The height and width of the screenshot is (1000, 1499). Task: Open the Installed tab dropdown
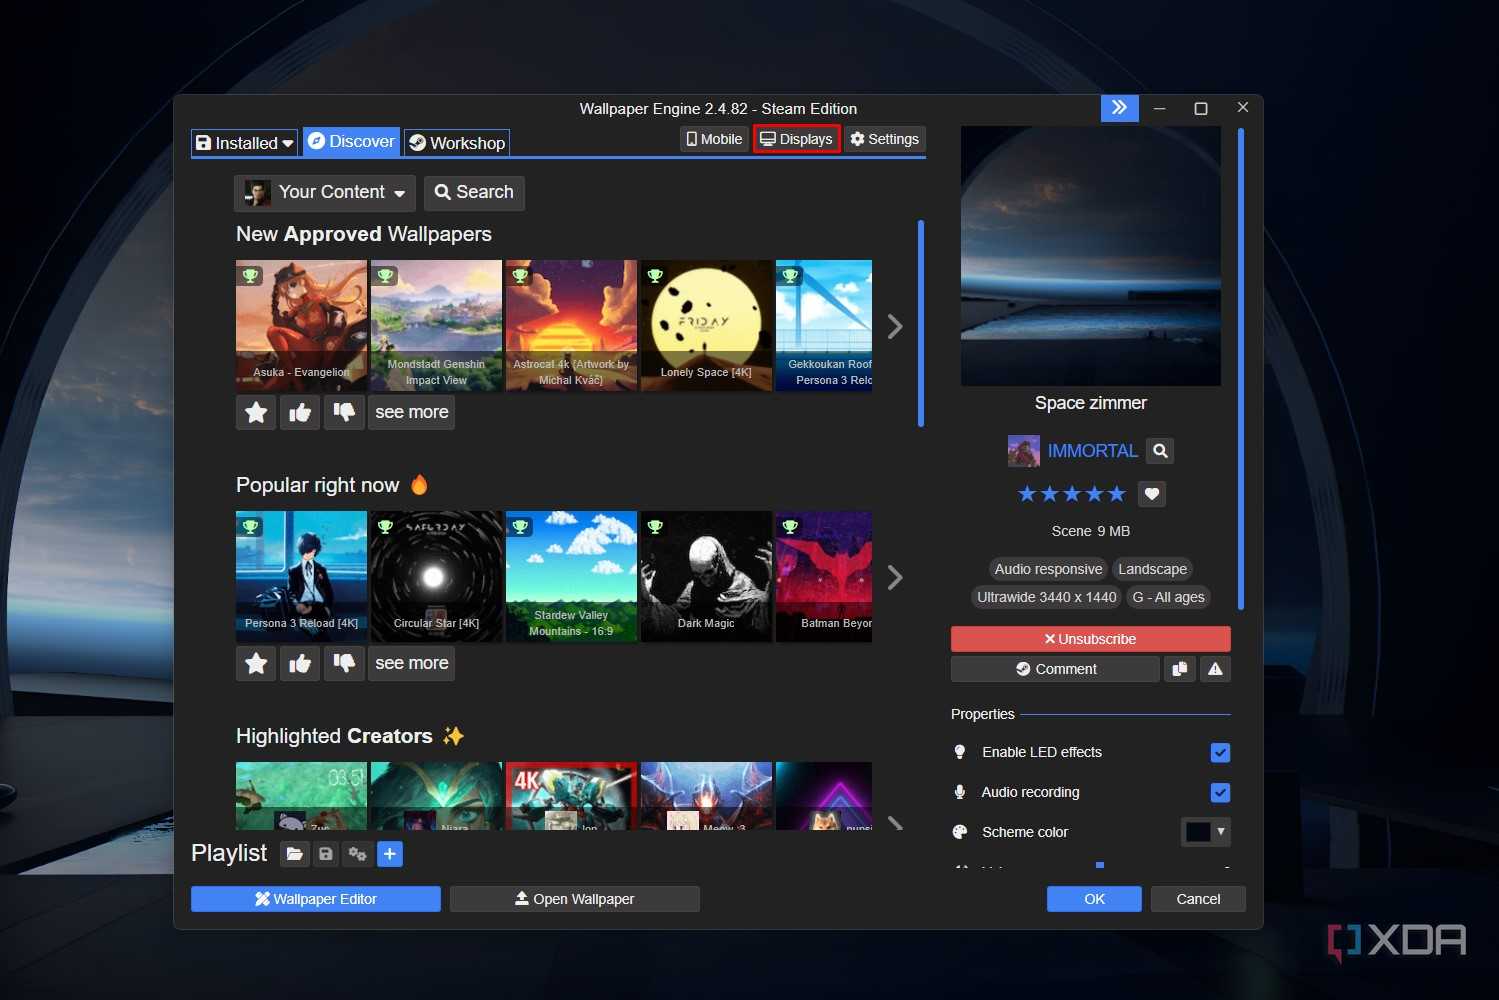coord(245,143)
